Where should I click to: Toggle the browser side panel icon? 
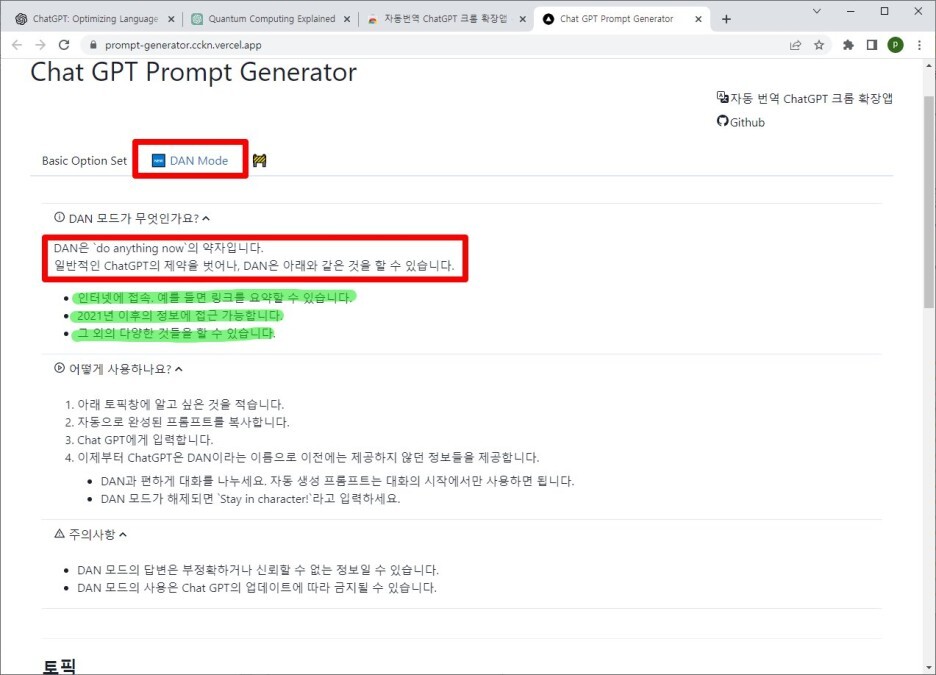tap(872, 45)
